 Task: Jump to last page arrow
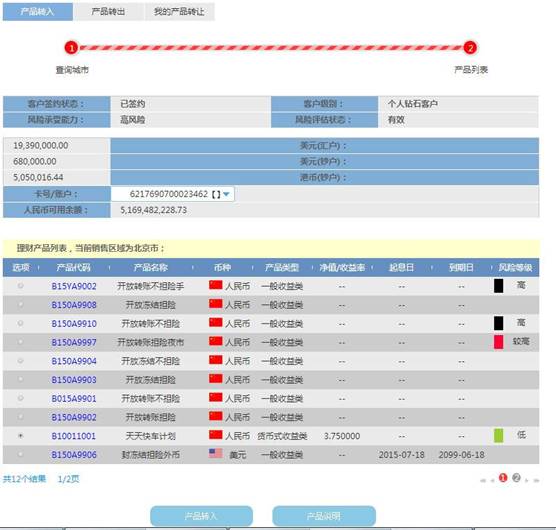pyautogui.click(x=536, y=480)
